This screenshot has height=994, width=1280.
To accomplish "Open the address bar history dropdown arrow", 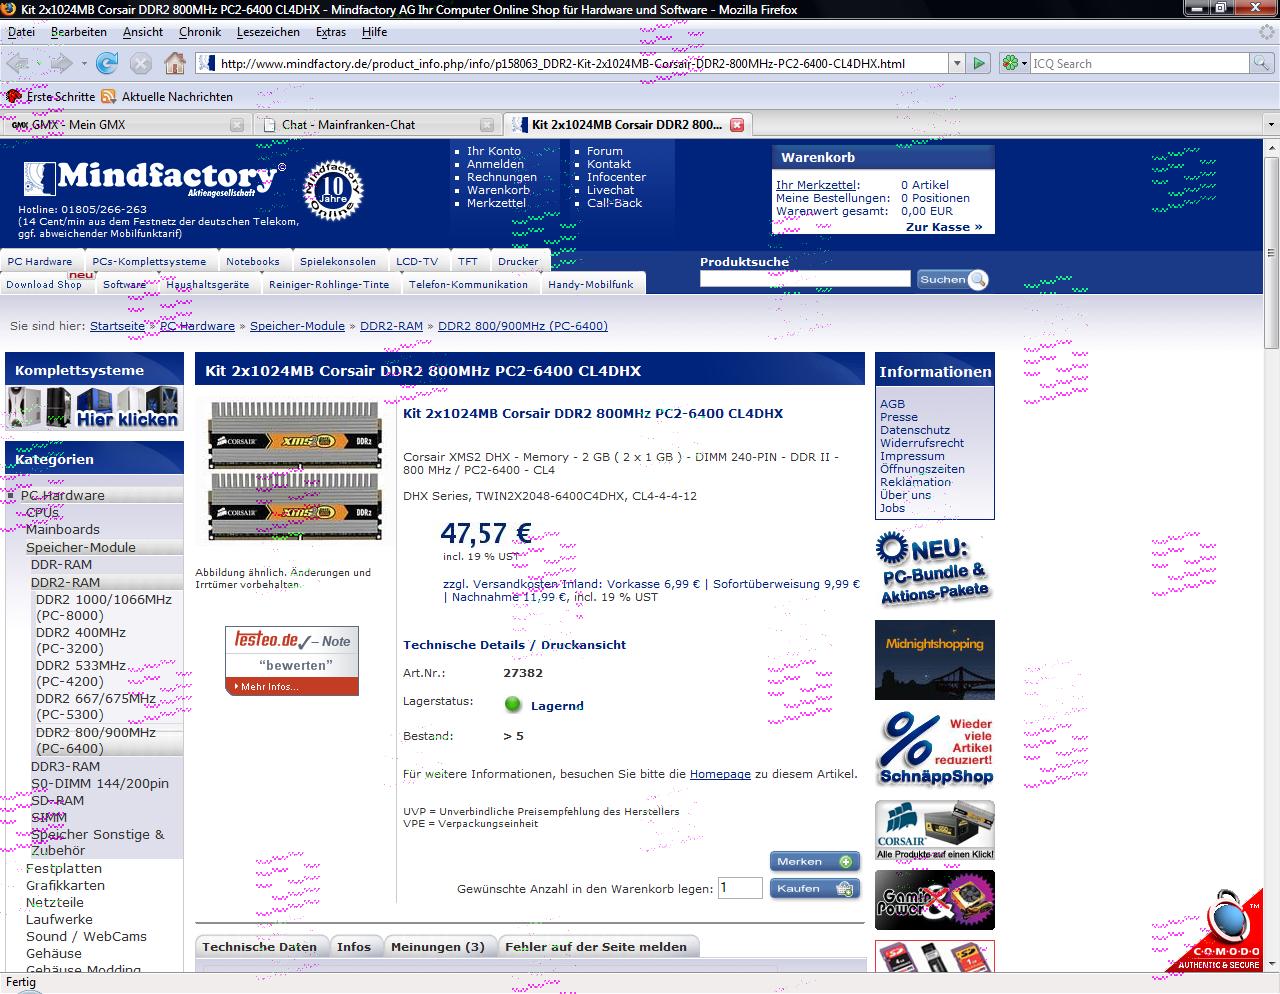I will 957,63.
